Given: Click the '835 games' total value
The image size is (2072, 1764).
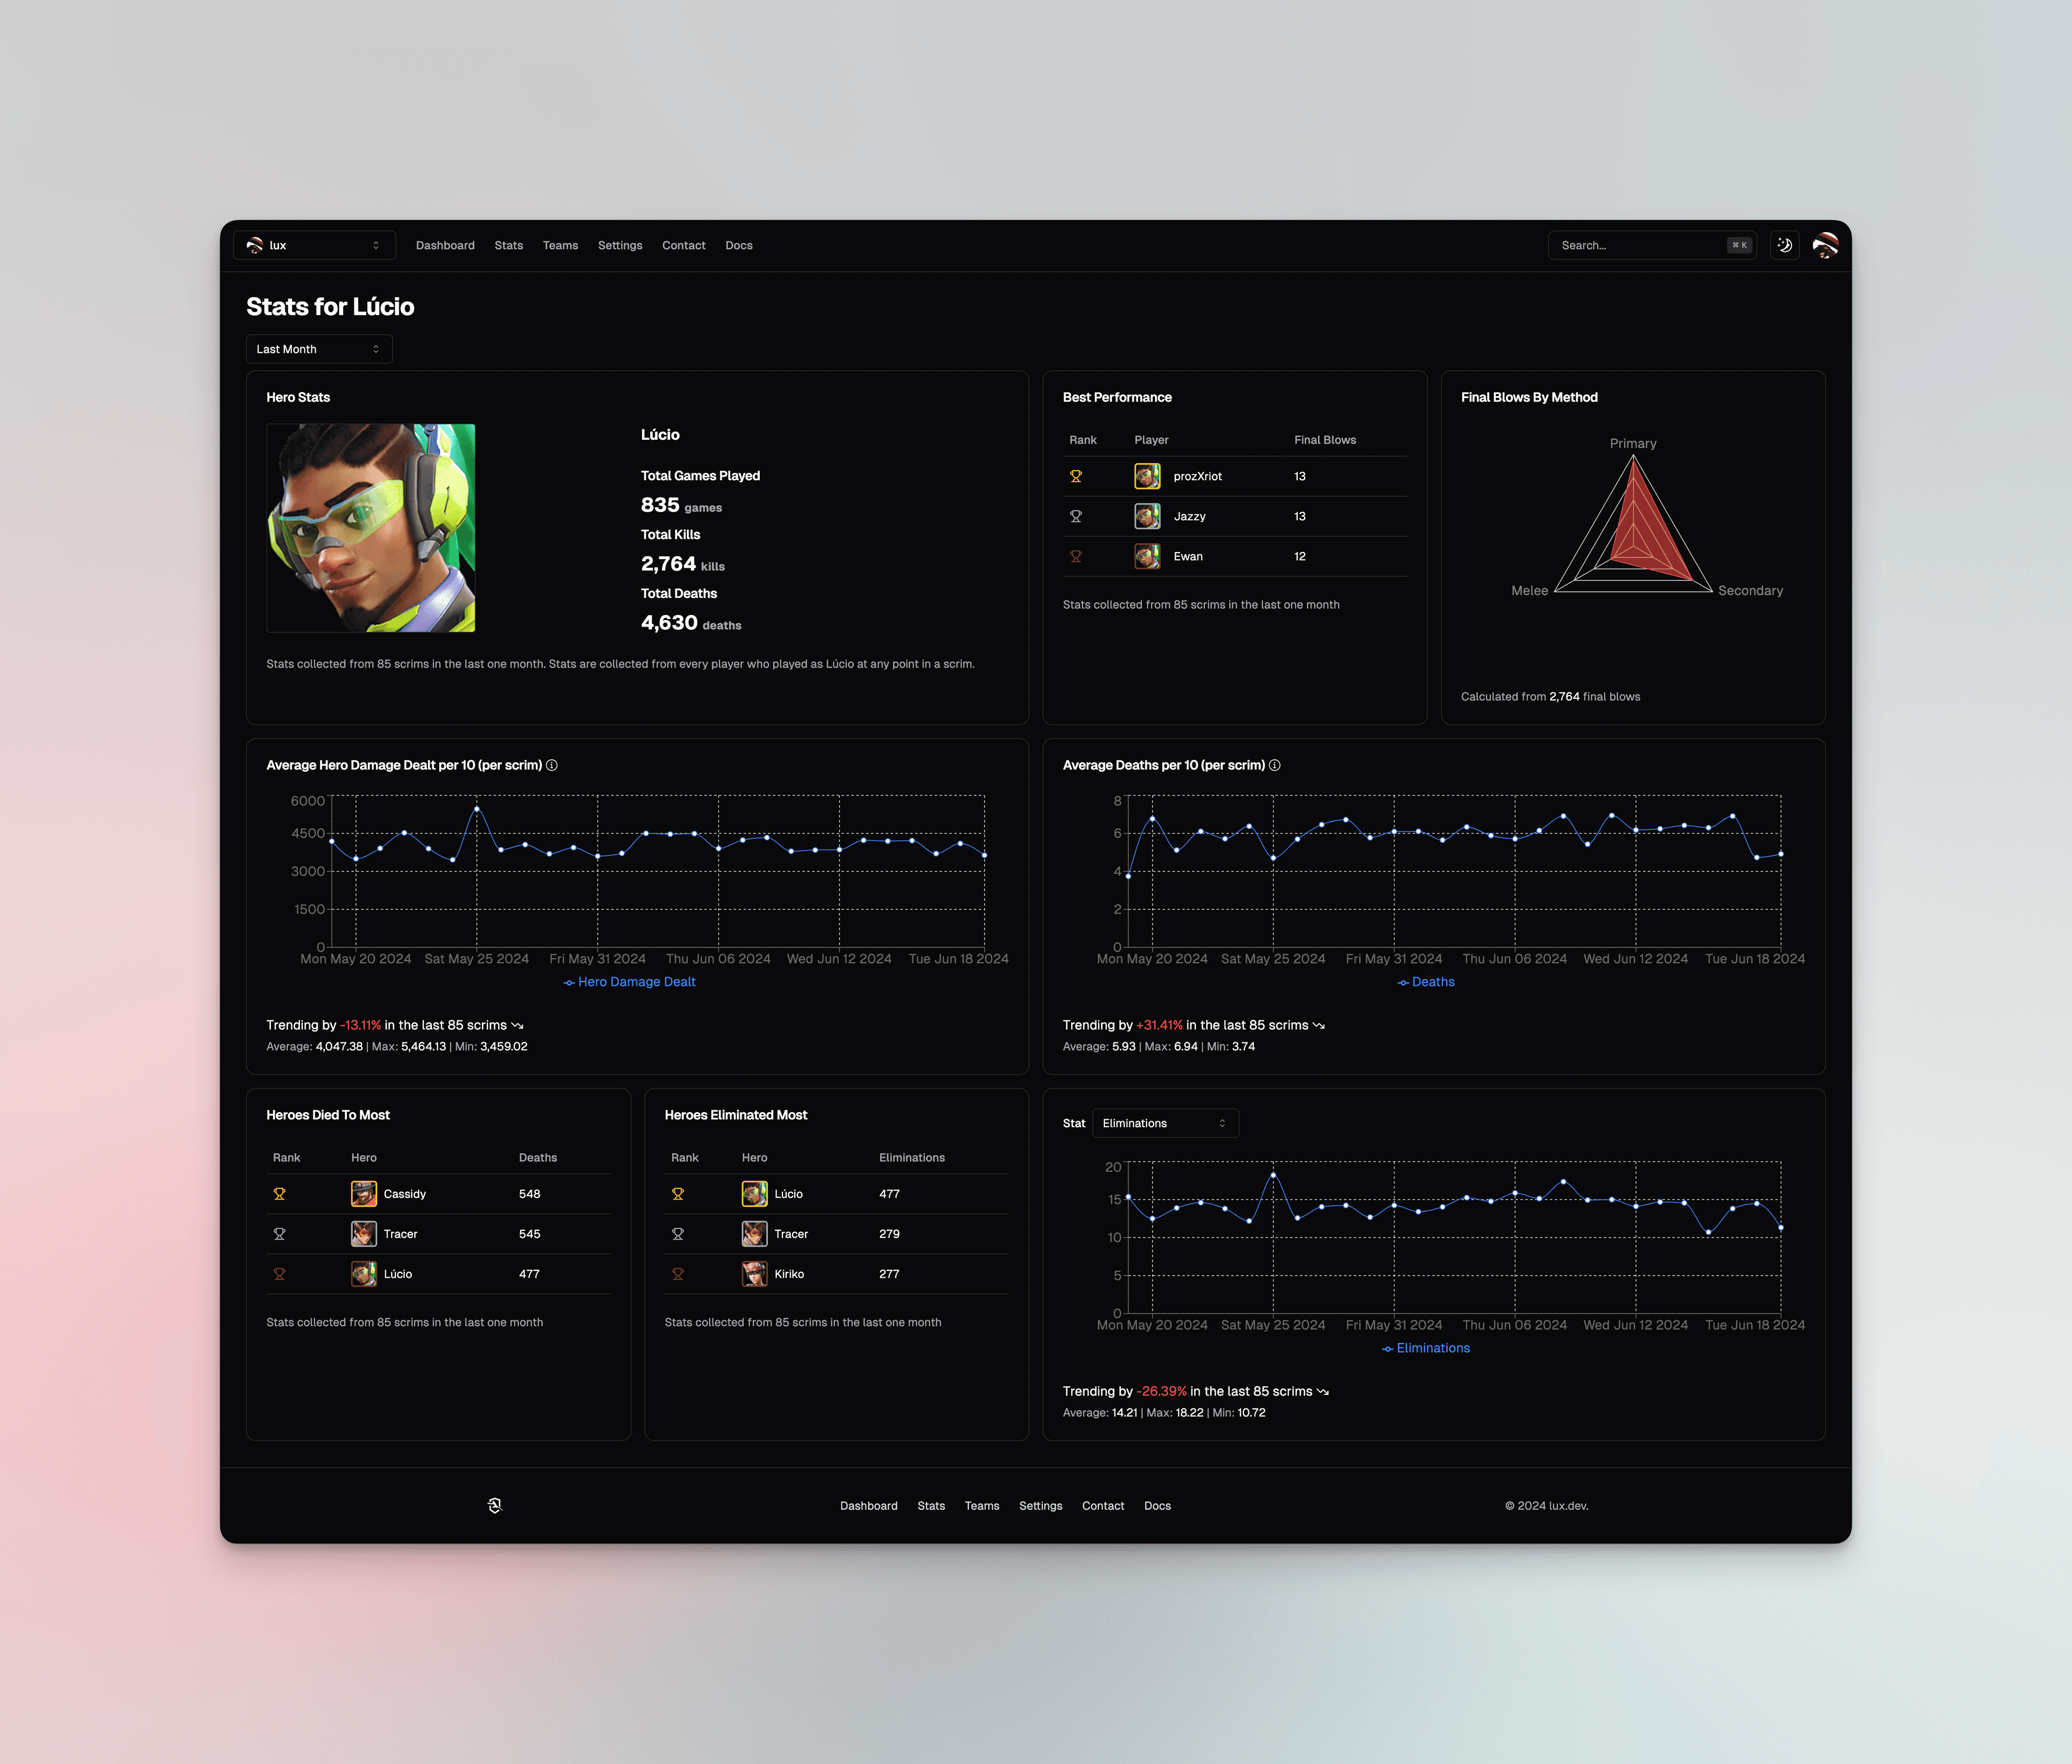Looking at the screenshot, I should [682, 505].
